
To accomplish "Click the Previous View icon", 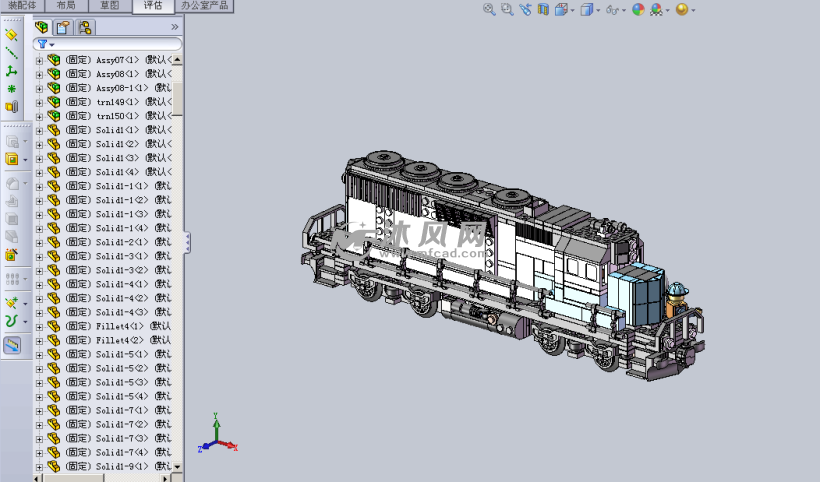I will tap(525, 9).
